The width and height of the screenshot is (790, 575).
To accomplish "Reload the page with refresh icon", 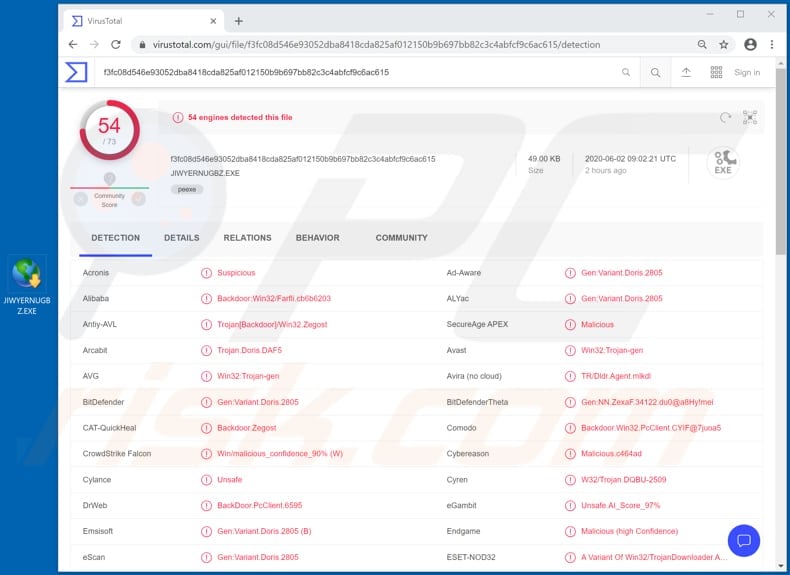I will coord(116,44).
